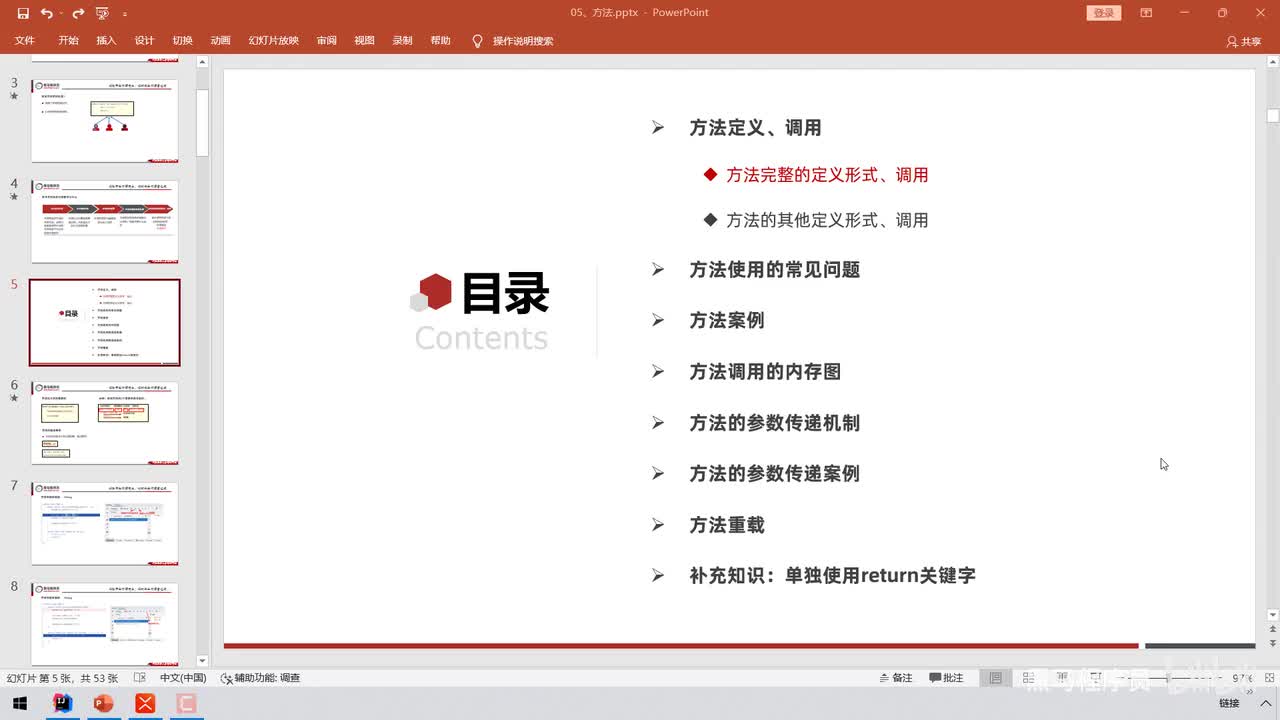The width and height of the screenshot is (1280, 720).
Task: Redo the last action
Action: point(78,13)
